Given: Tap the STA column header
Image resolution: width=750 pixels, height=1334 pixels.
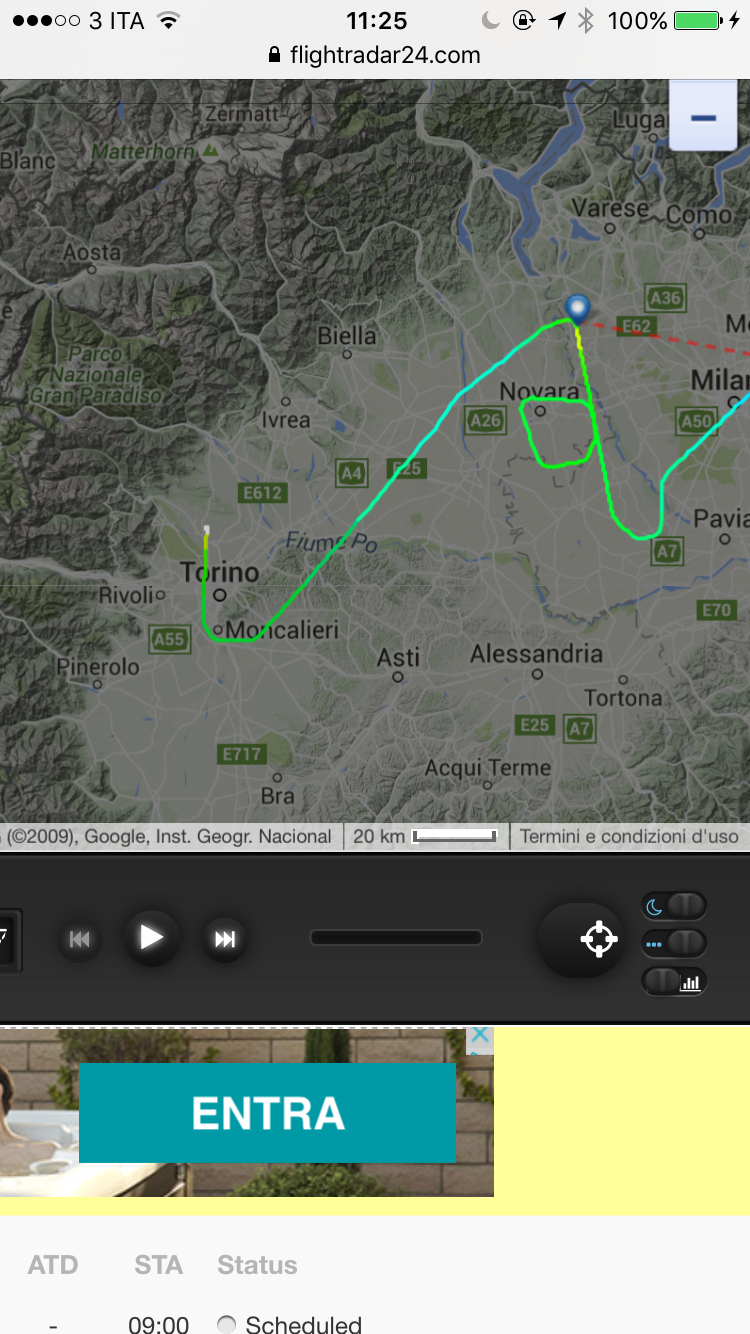Looking at the screenshot, I should [x=159, y=1265].
